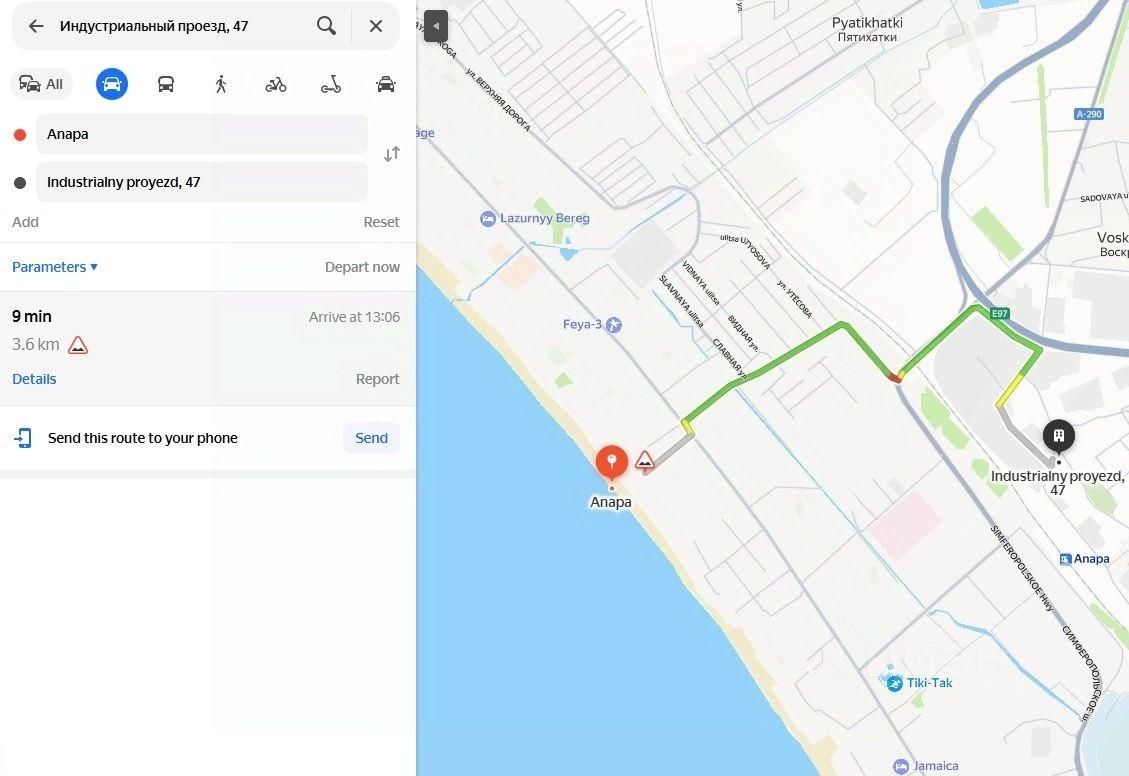Image resolution: width=1129 pixels, height=776 pixels.
Task: Click the Send button for phone route
Action: (372, 438)
